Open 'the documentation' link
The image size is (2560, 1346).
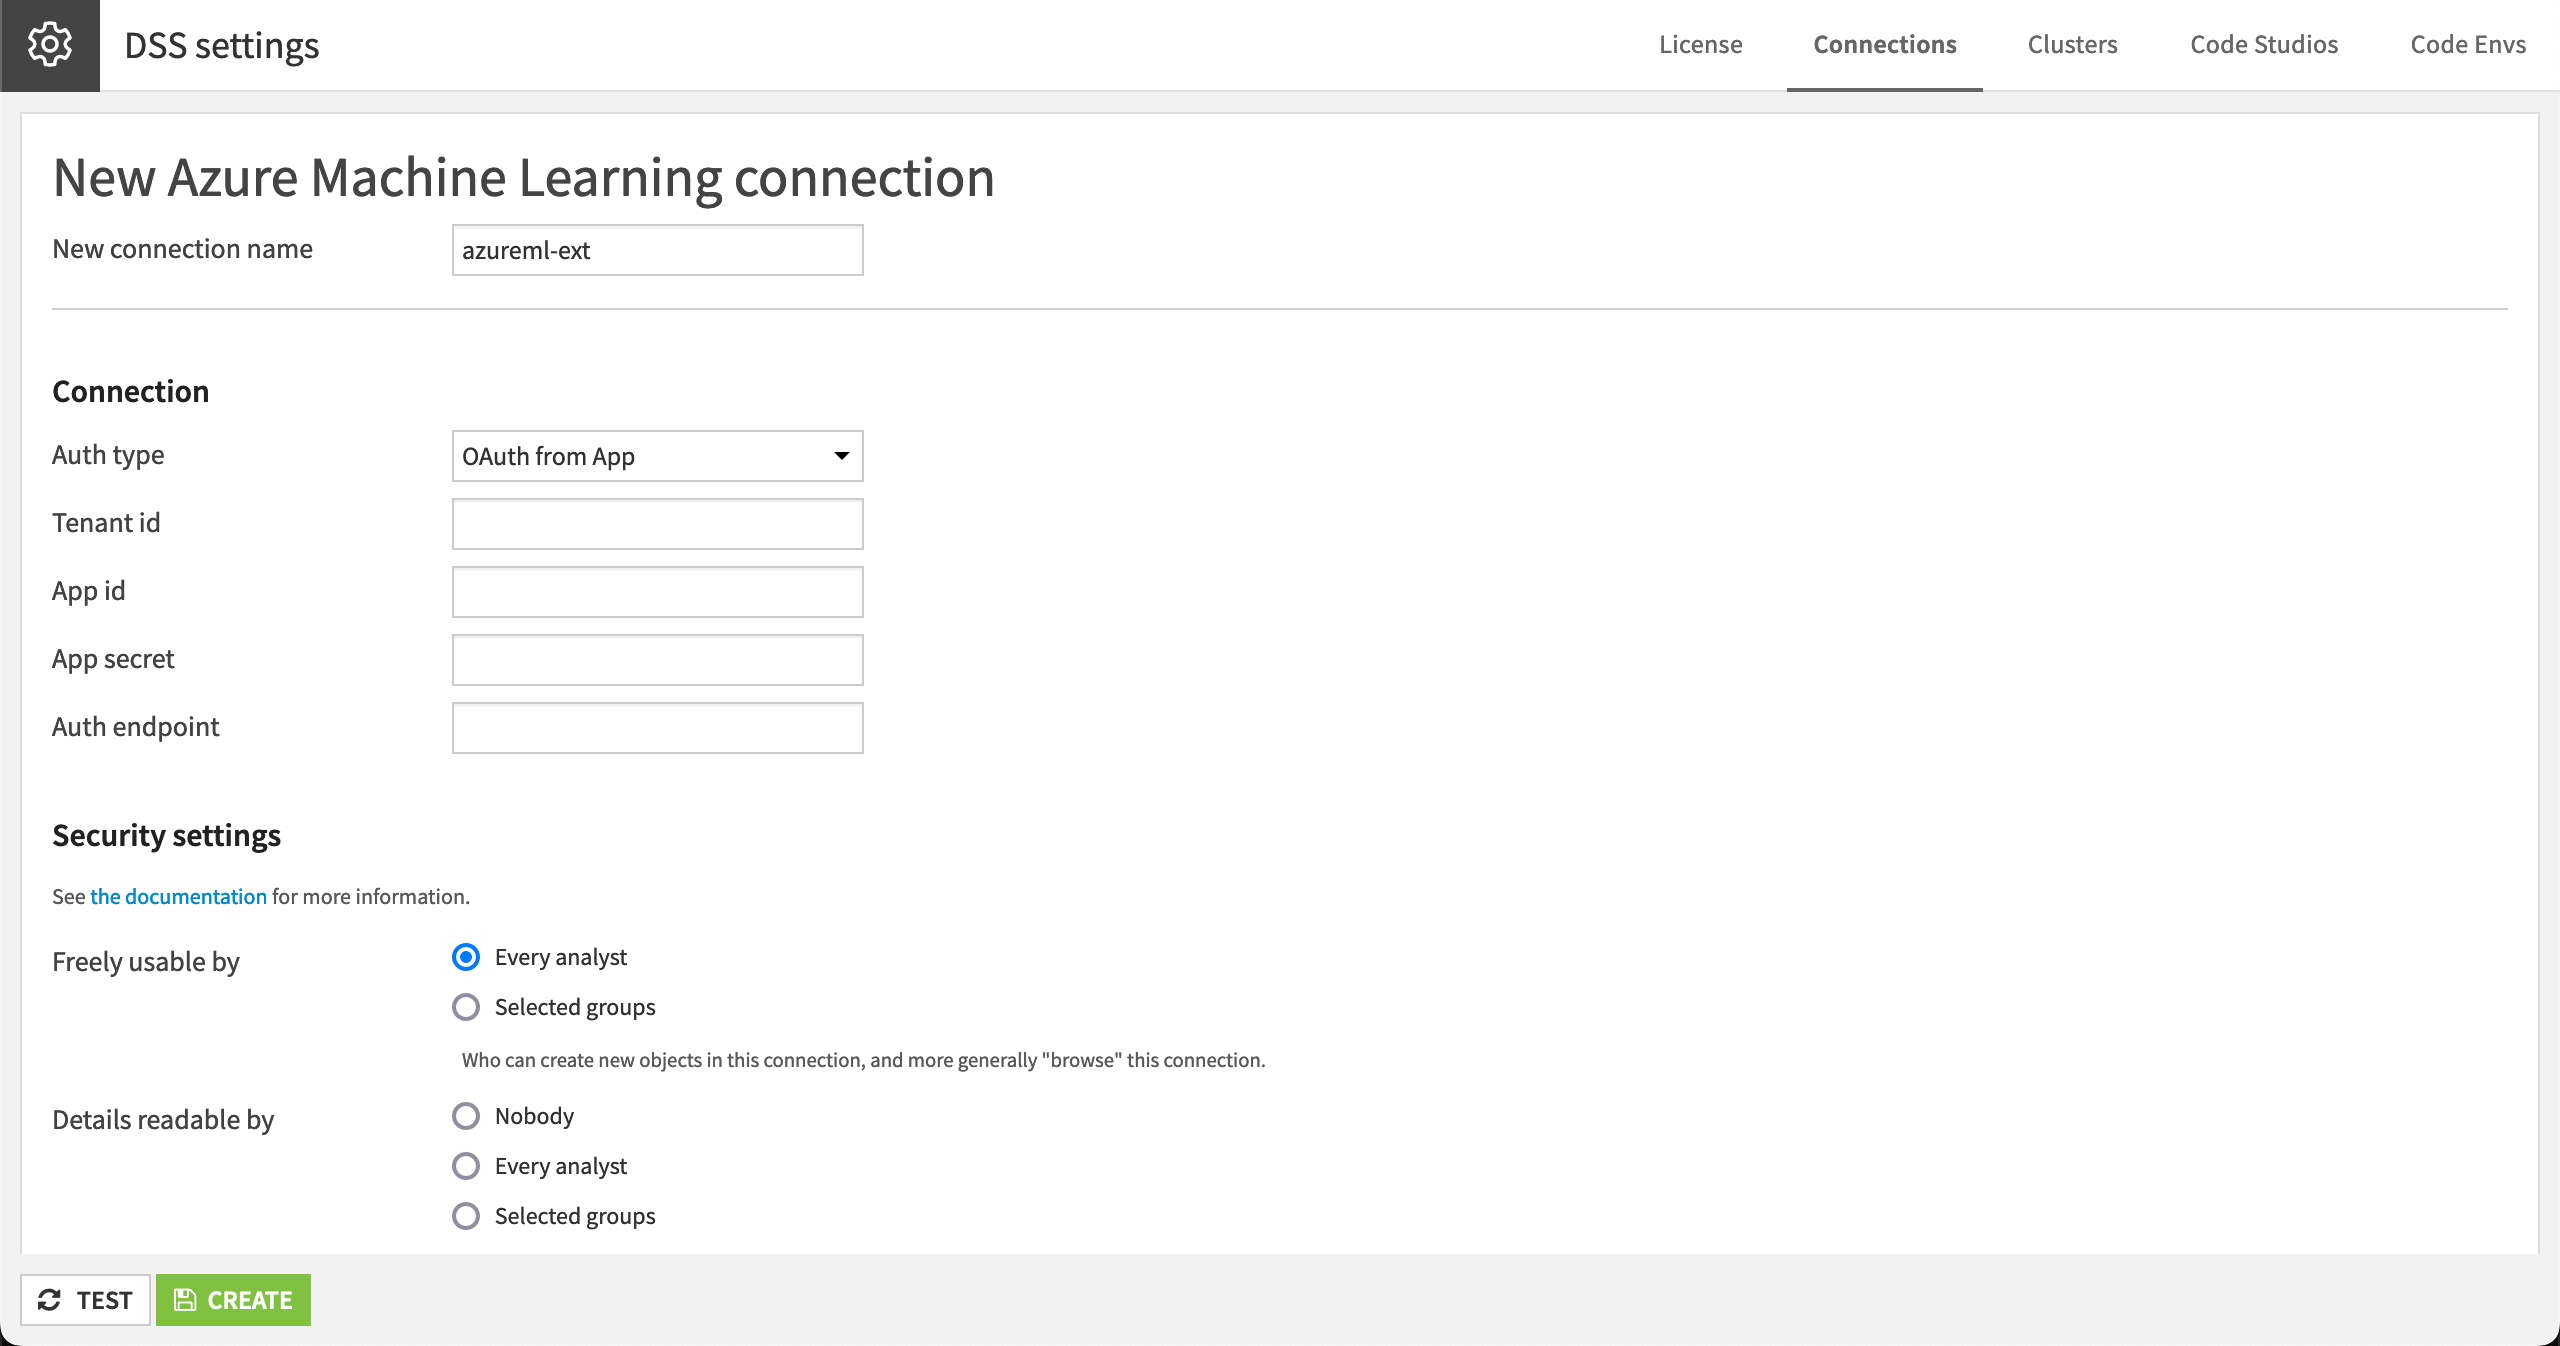177,897
